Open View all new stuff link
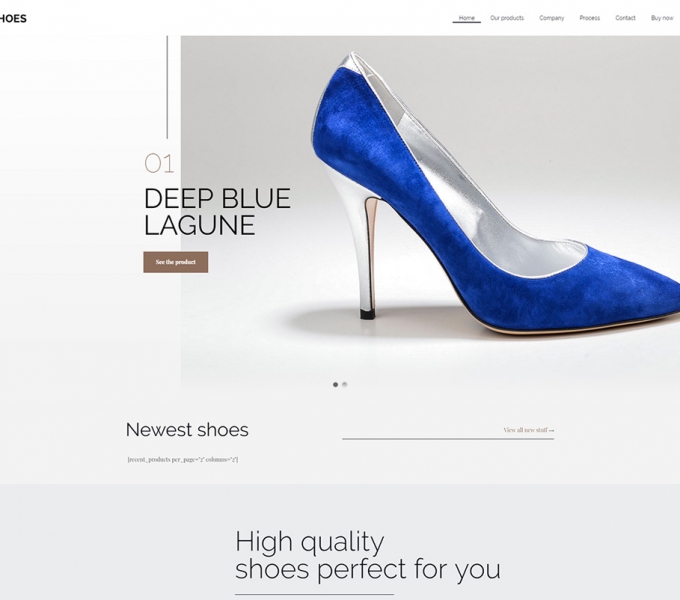 coord(529,430)
